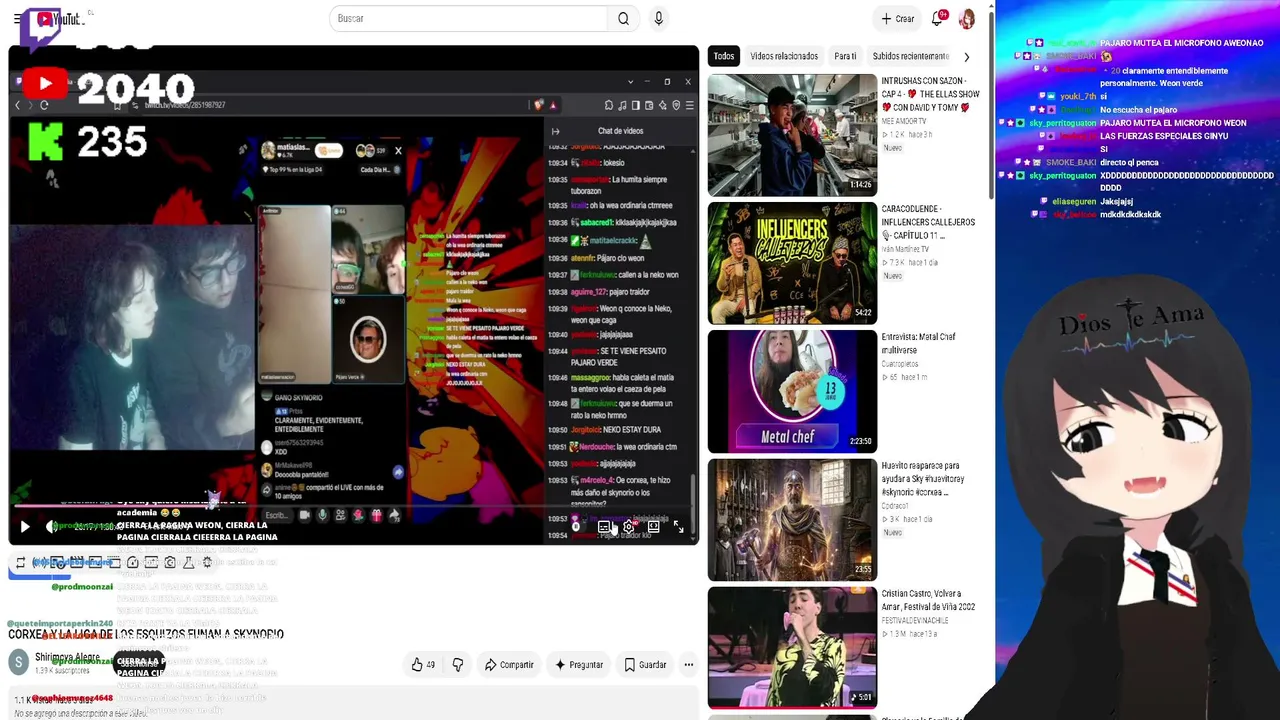This screenshot has width=1280, height=720.
Task: Select the Subidos recientemente filter chip
Action: pyautogui.click(x=910, y=56)
